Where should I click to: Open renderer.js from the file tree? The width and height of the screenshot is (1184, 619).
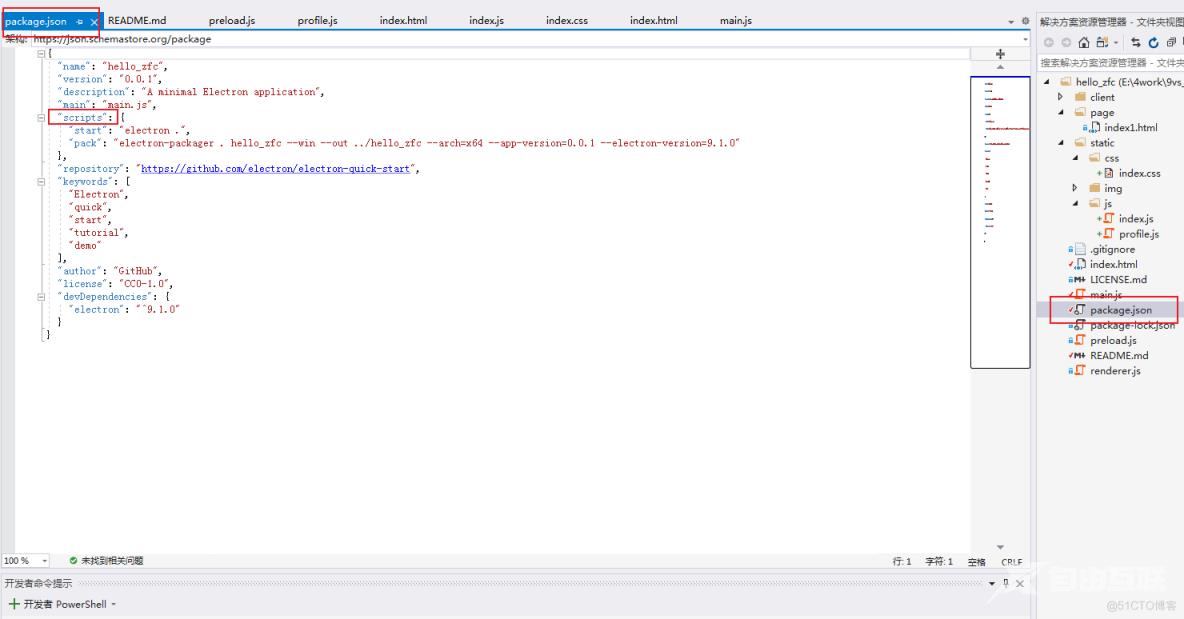click(1114, 371)
